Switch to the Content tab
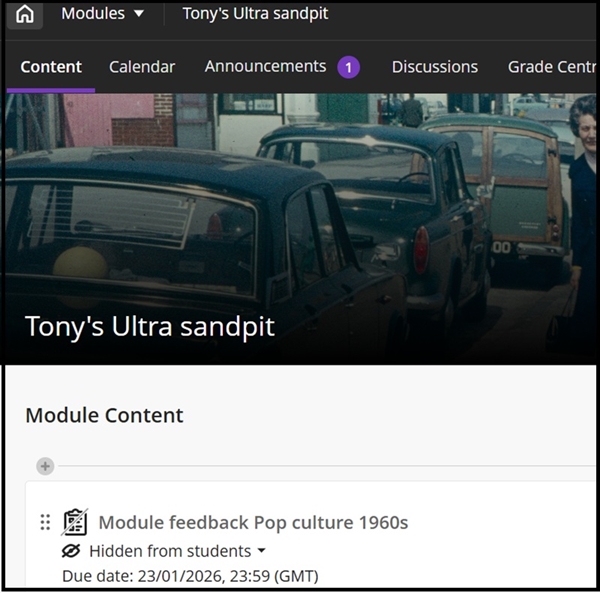The height and width of the screenshot is (593, 600). click(51, 67)
